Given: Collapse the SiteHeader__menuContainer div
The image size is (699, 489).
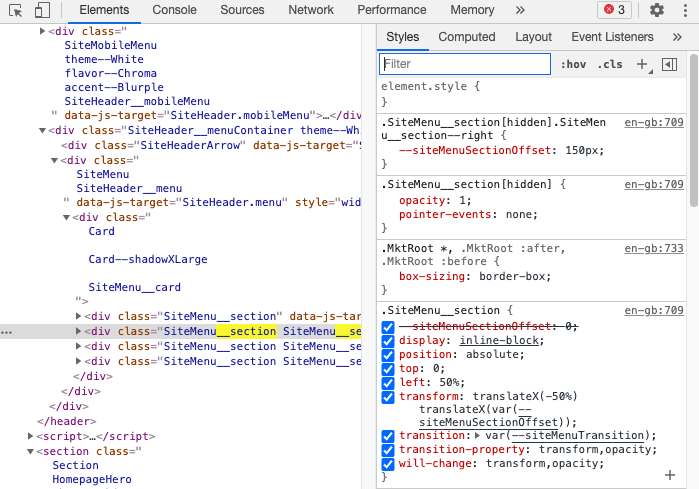Looking at the screenshot, I should tap(42, 131).
